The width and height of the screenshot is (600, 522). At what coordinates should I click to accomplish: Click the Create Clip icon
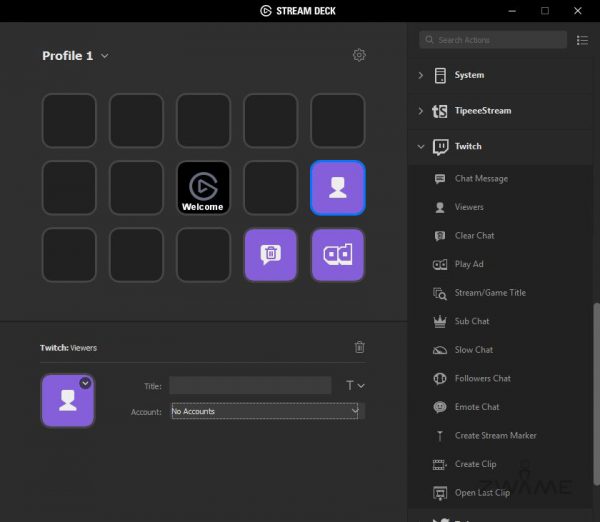440,465
